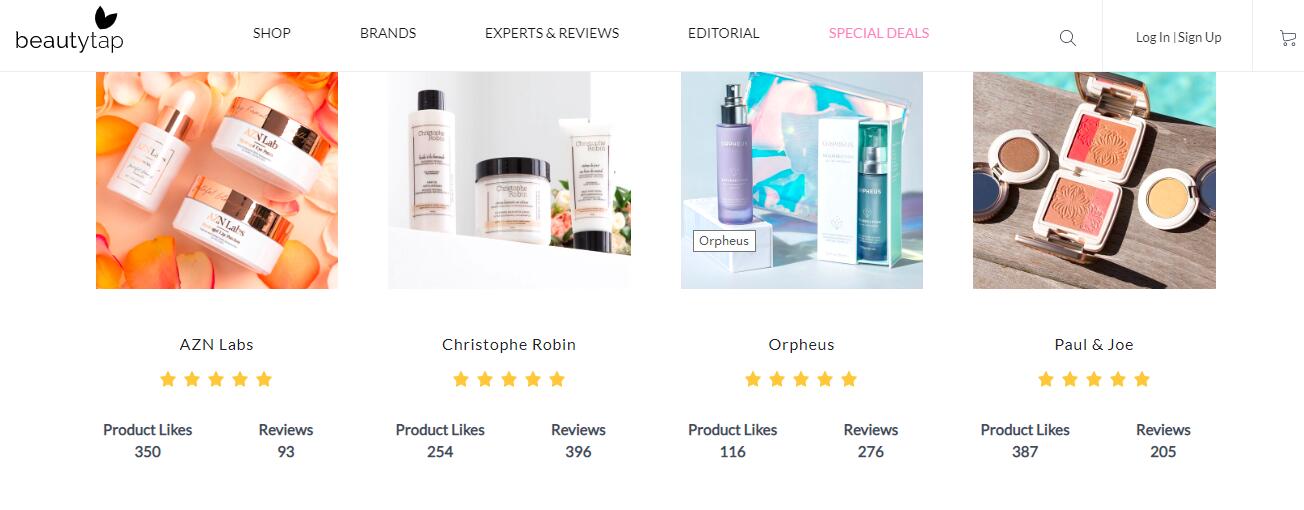Image resolution: width=1304 pixels, height=510 pixels.
Task: Open the EDITORIAL menu
Action: 724,33
